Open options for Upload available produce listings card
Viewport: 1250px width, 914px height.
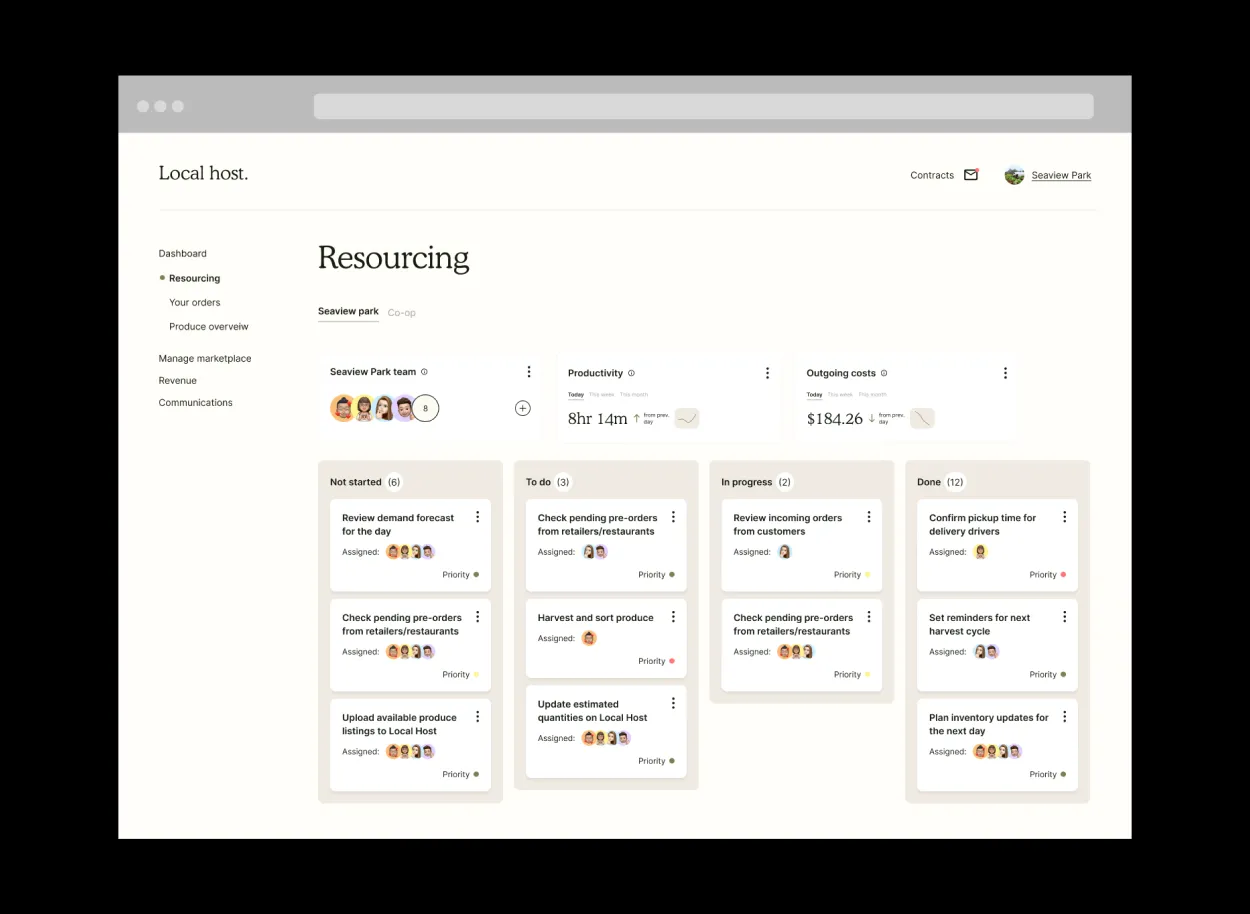pos(477,717)
